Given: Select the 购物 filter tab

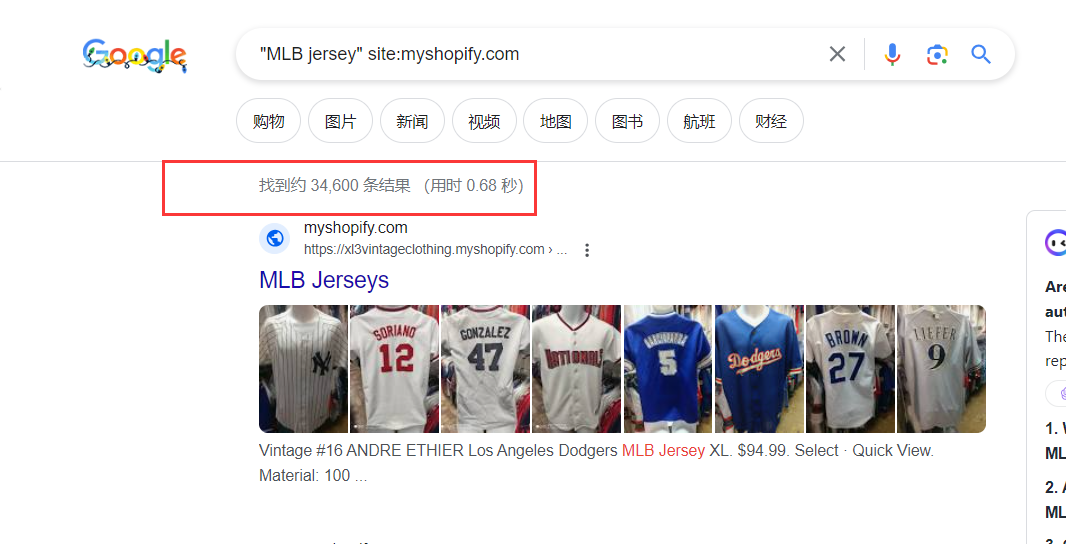Looking at the screenshot, I should click(x=268, y=121).
